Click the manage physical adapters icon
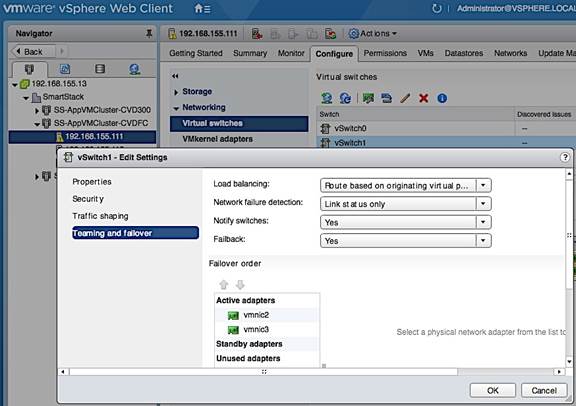576x406 pixels. (x=368, y=98)
